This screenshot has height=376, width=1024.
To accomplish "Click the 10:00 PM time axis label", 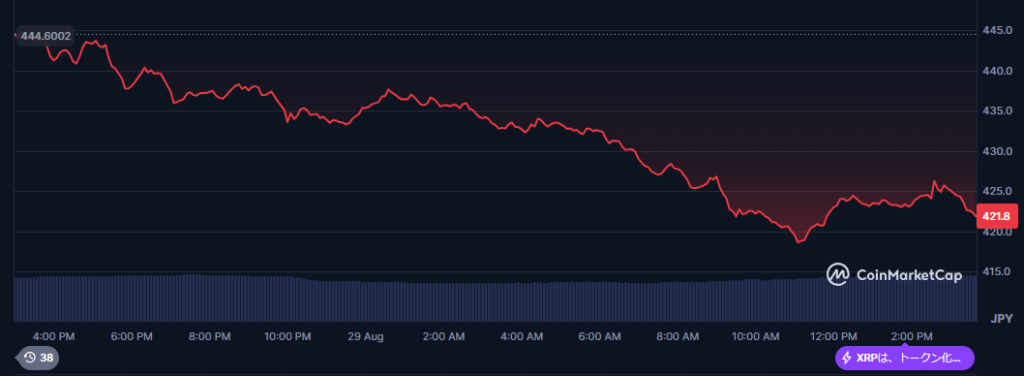I will 287,337.
